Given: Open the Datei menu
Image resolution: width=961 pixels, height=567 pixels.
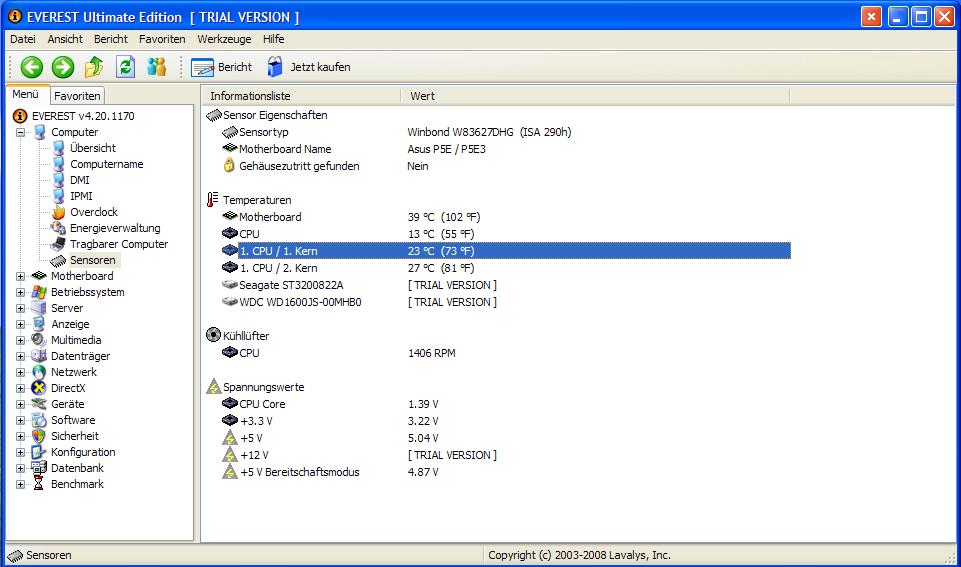Looking at the screenshot, I should [23, 39].
